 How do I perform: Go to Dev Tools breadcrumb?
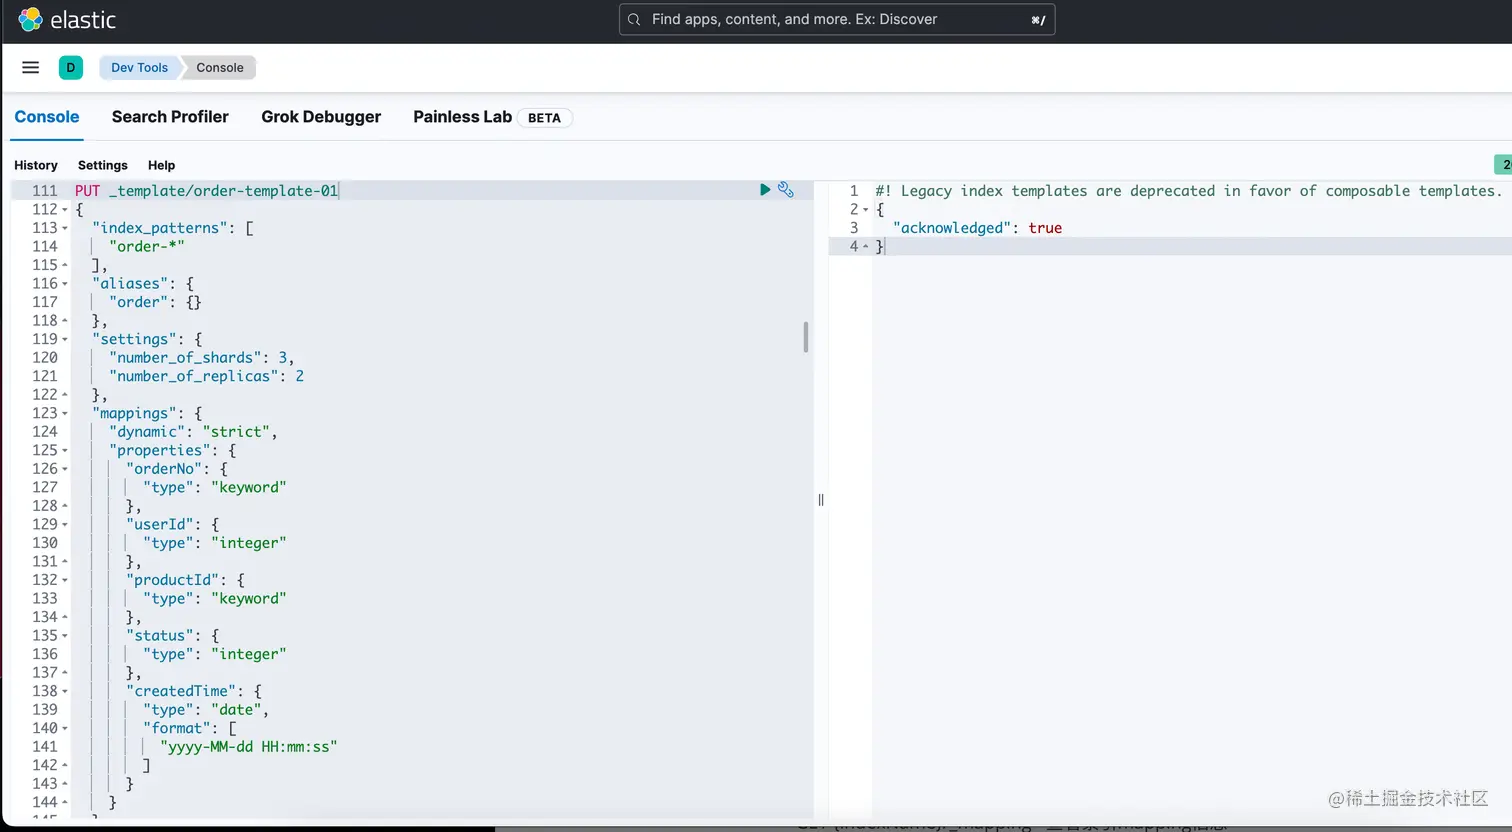139,68
